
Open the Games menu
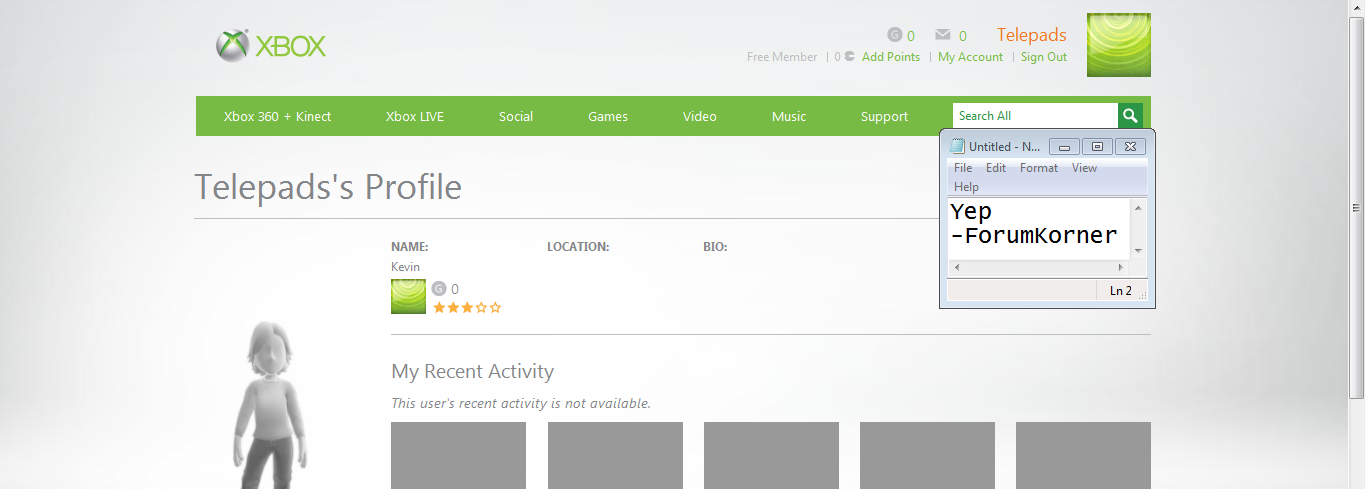[x=608, y=117]
